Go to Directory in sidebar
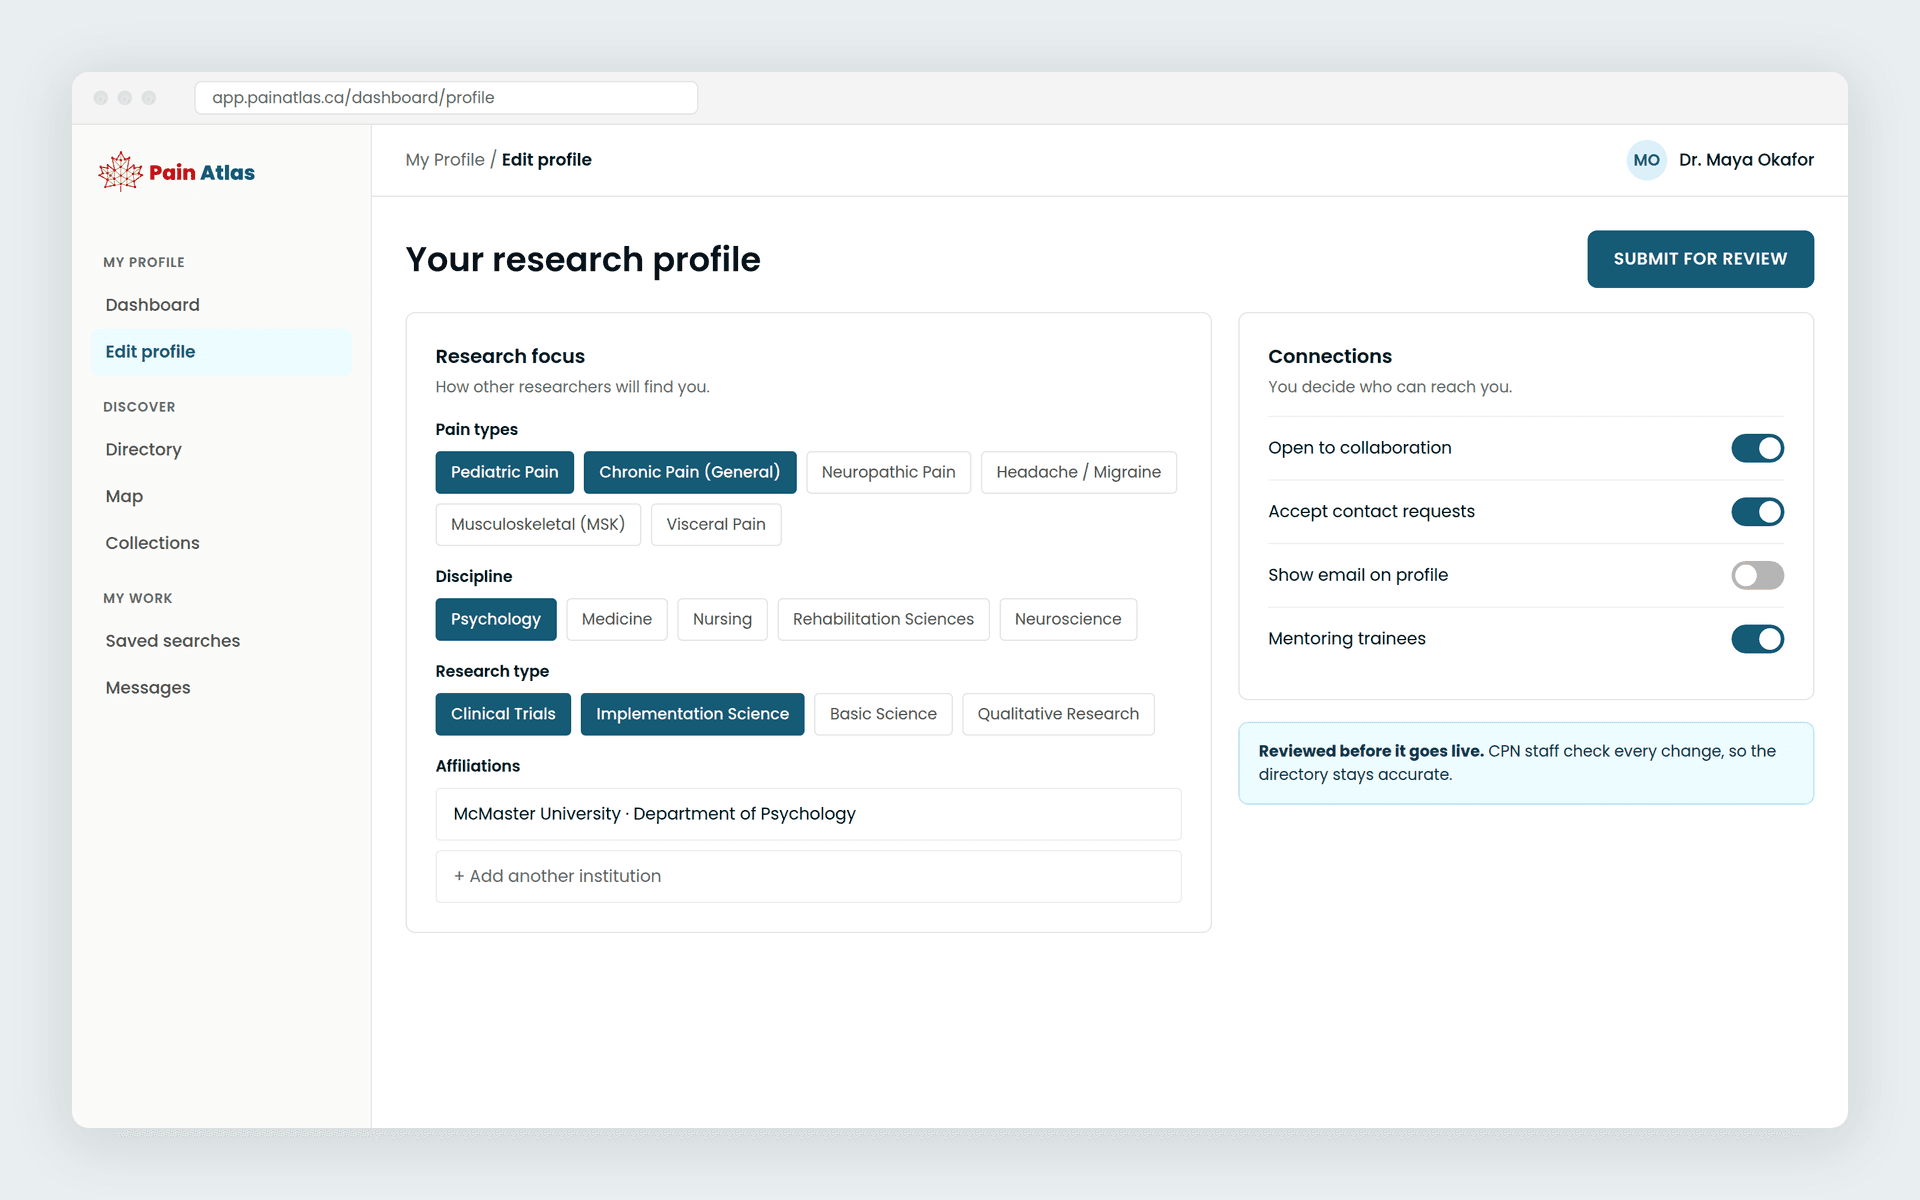The height and width of the screenshot is (1200, 1920). [x=221, y=450]
